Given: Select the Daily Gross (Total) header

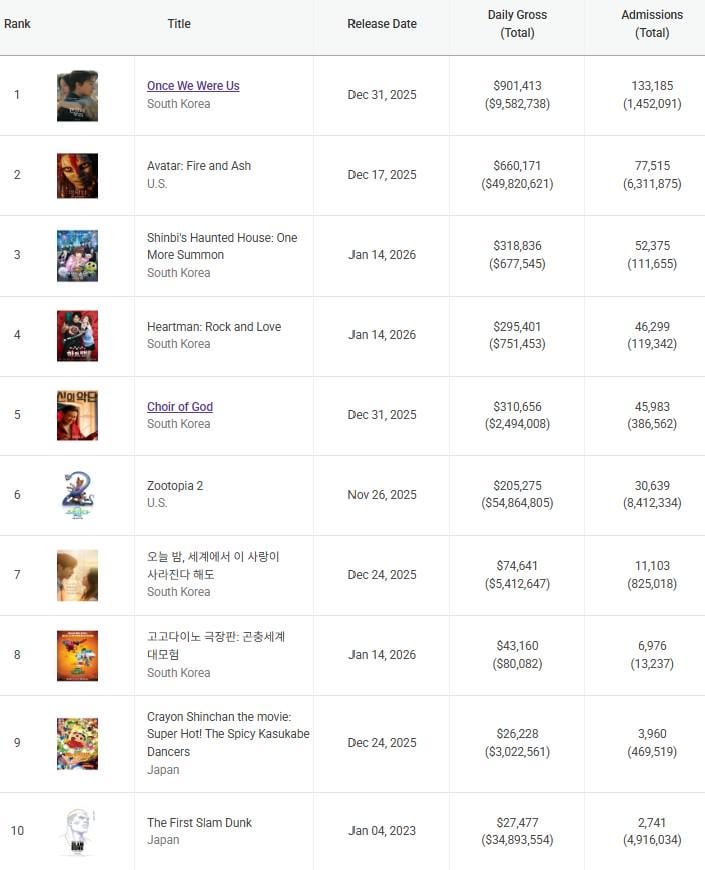Looking at the screenshot, I should pos(517,24).
